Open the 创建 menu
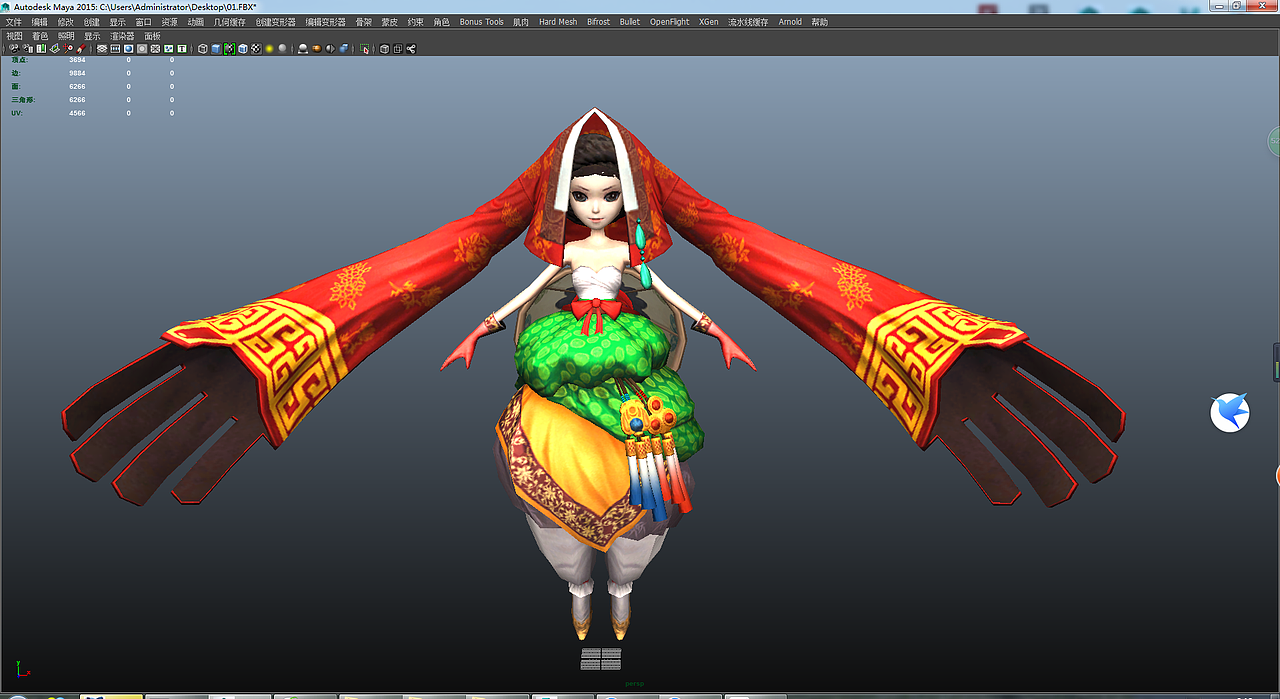This screenshot has width=1280, height=699. click(x=92, y=22)
